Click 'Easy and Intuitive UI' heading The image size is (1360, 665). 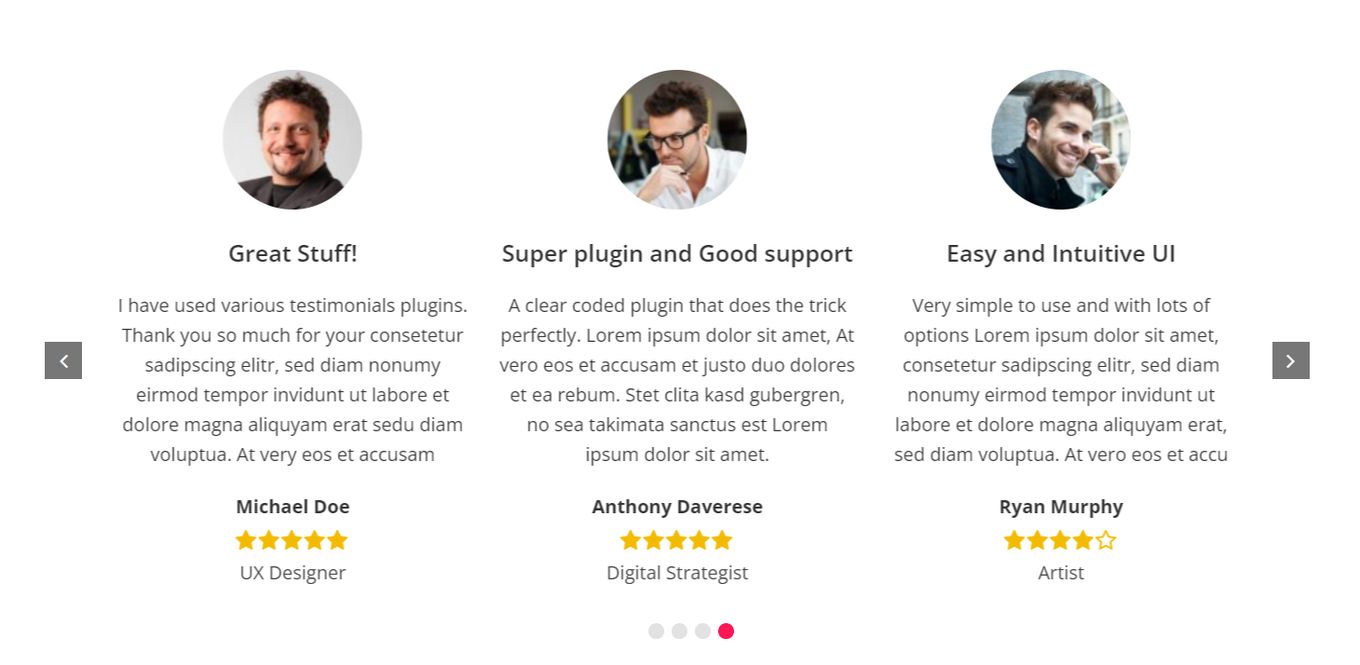1061,254
